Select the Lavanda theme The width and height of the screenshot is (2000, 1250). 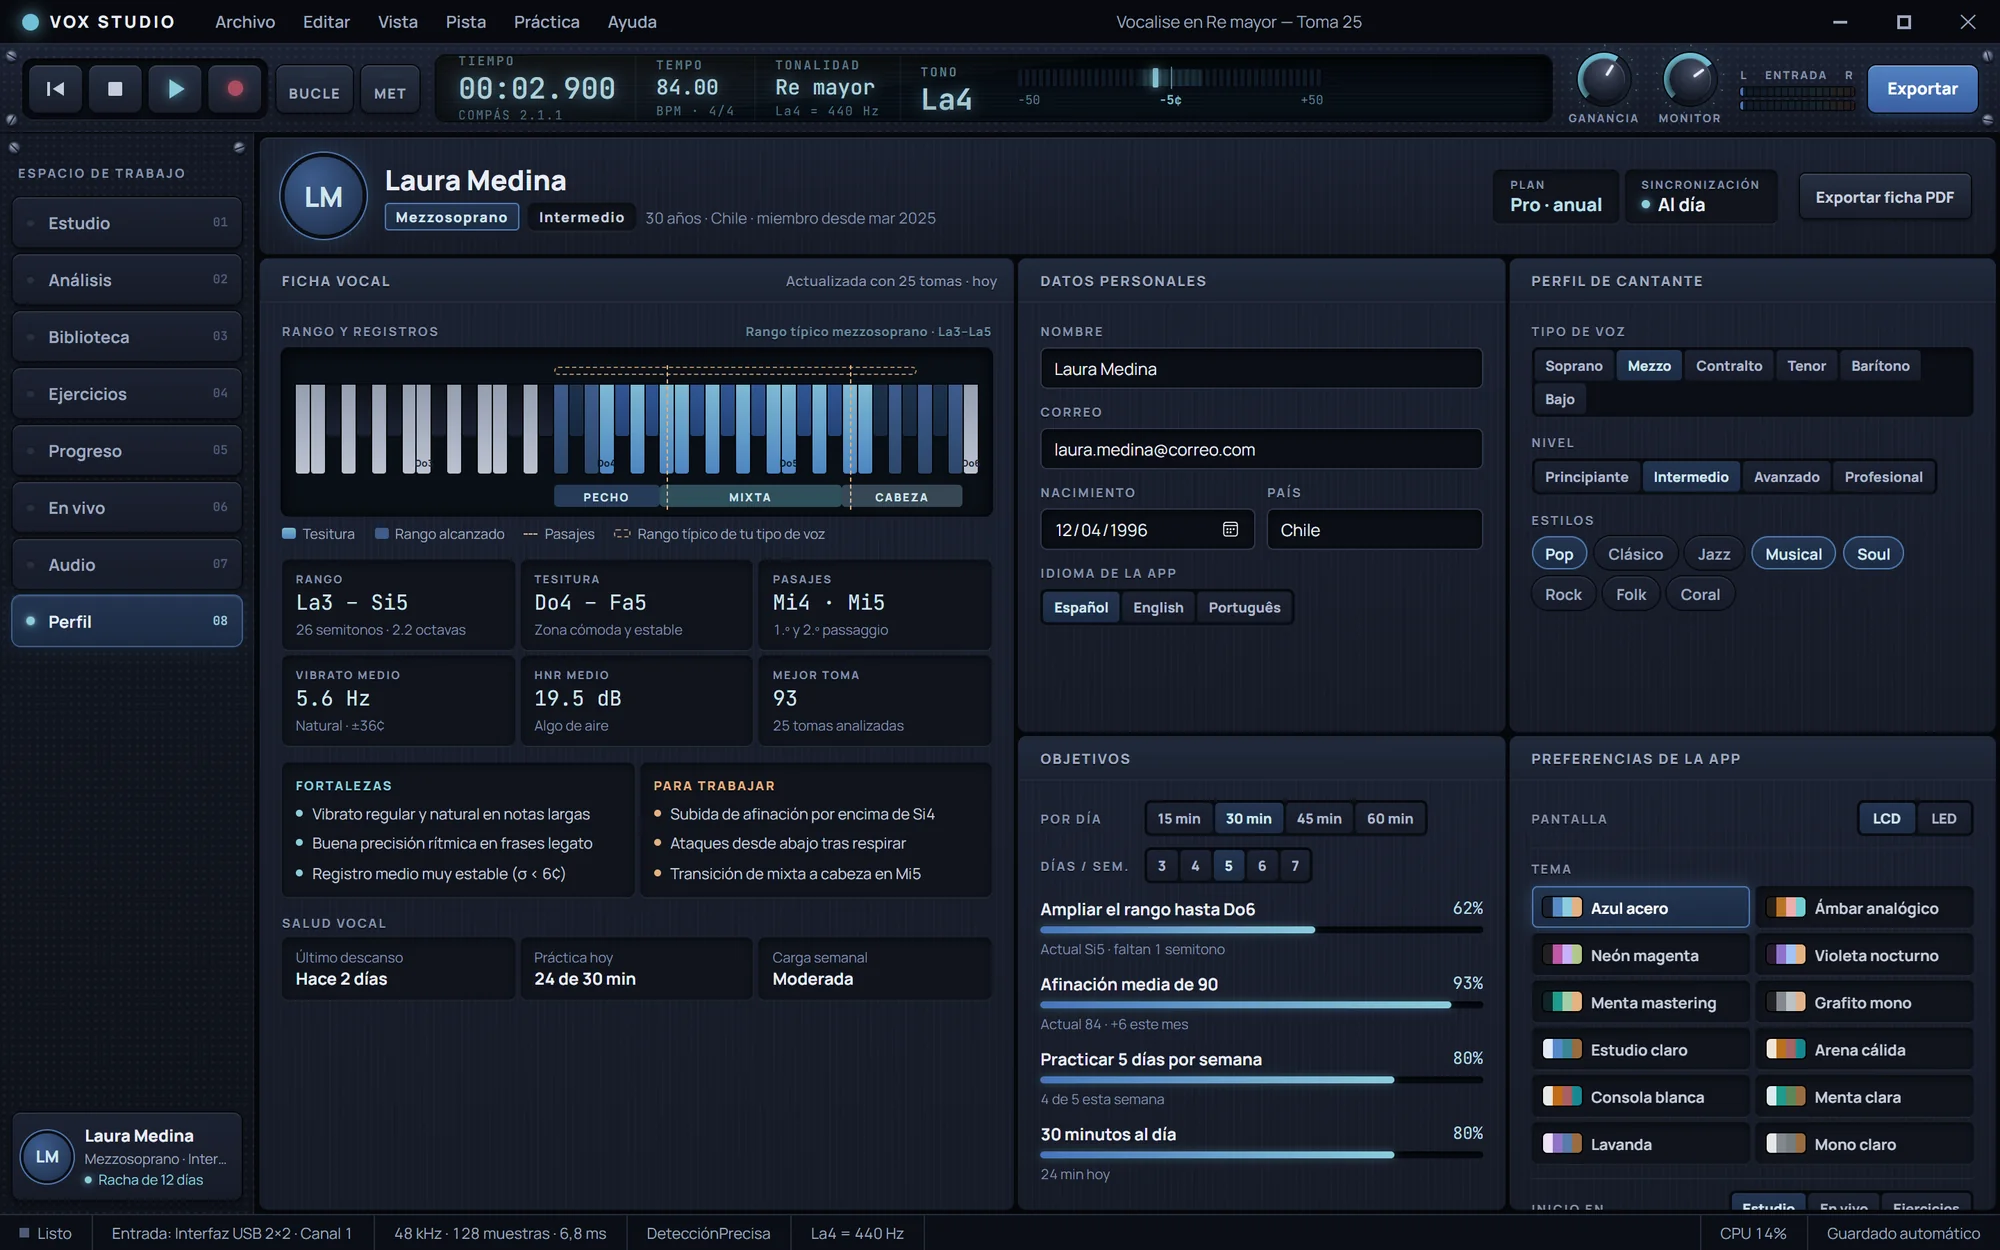1640,1144
